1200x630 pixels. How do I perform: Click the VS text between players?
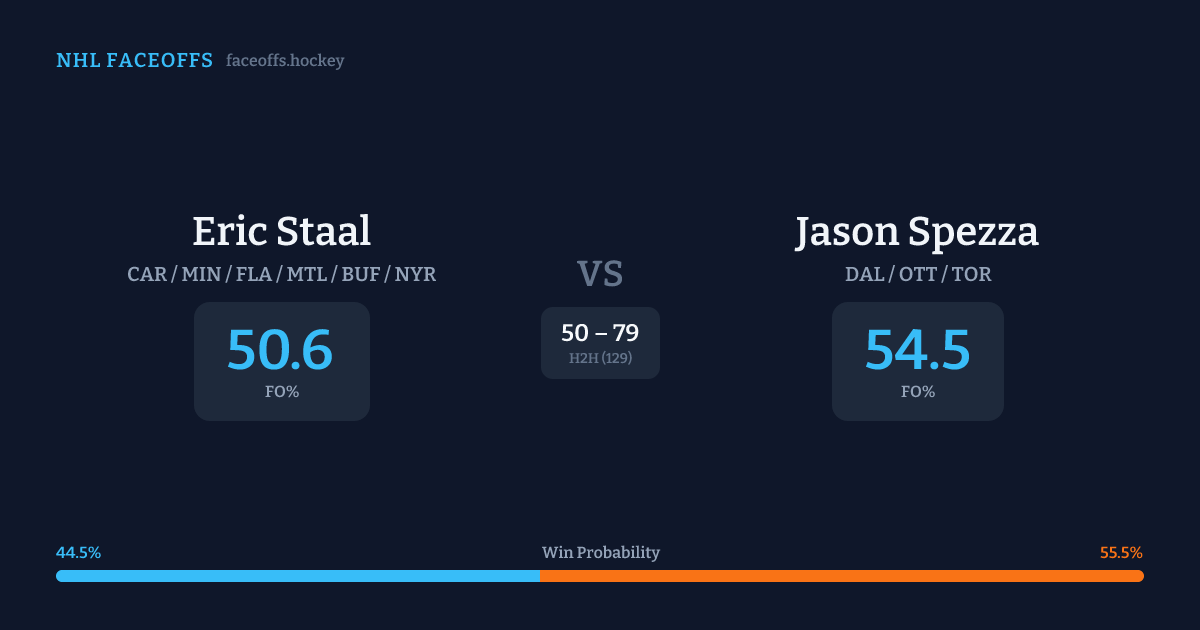[x=599, y=273]
